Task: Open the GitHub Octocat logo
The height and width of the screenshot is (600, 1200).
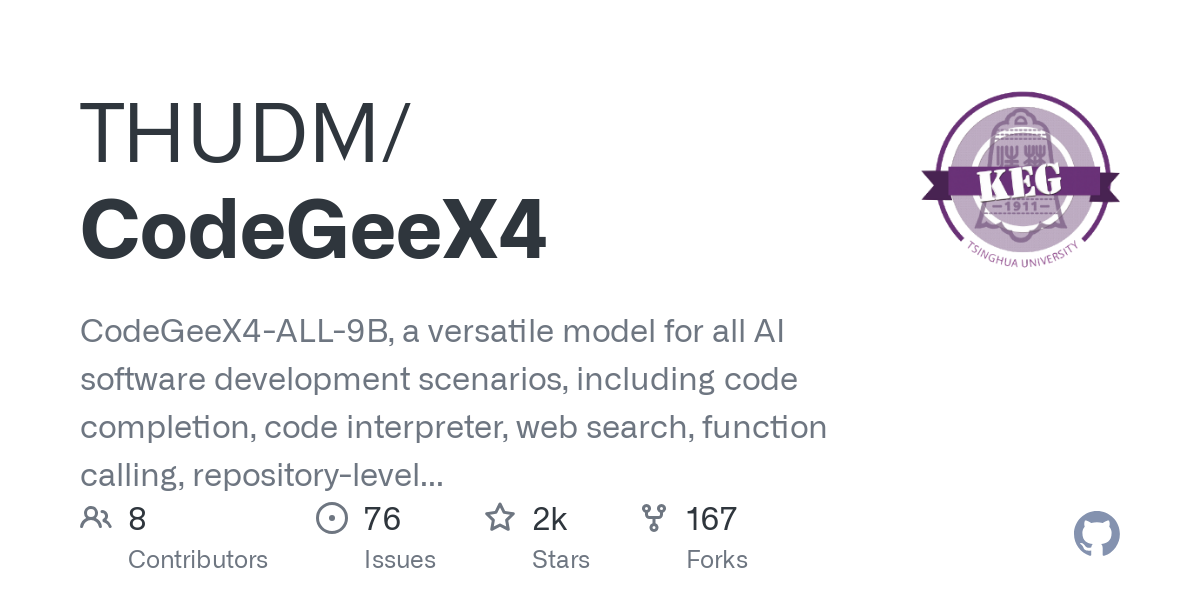Action: pyautogui.click(x=1097, y=534)
